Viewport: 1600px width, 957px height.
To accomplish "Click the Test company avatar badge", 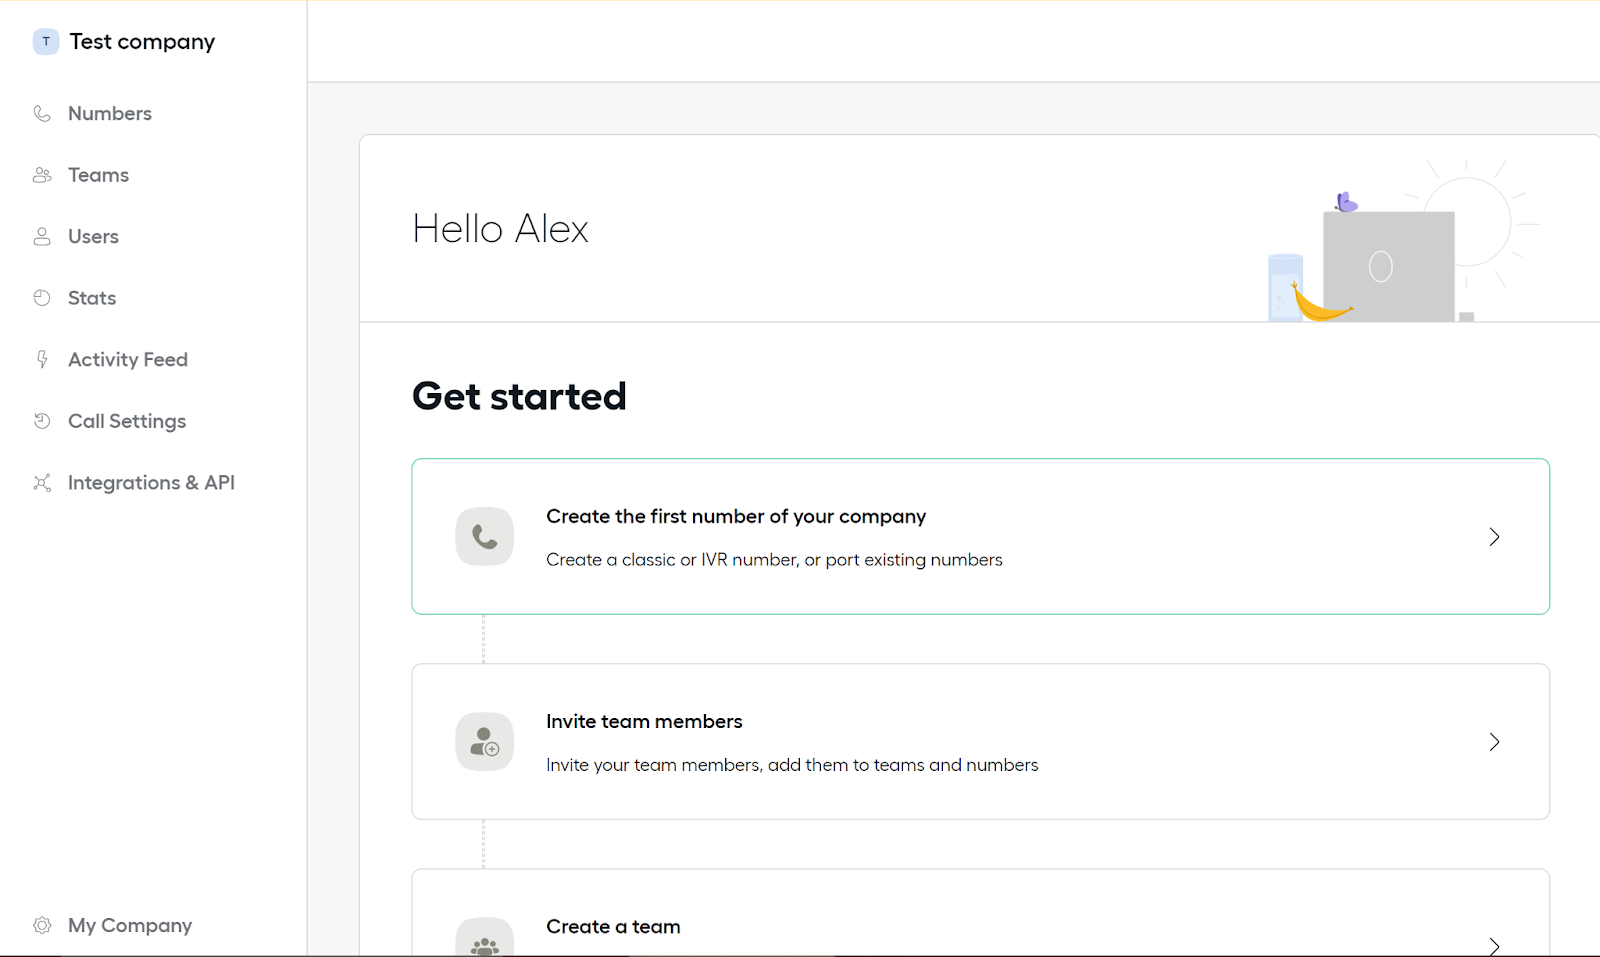I will pos(46,42).
